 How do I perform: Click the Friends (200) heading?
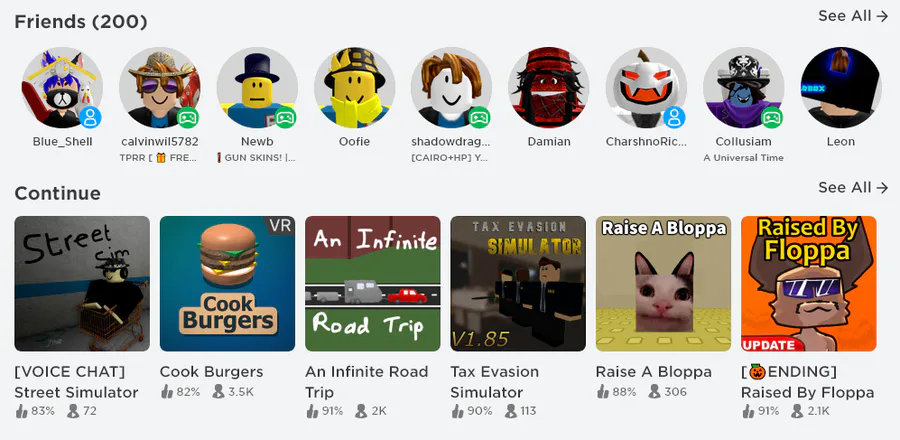pos(81,22)
